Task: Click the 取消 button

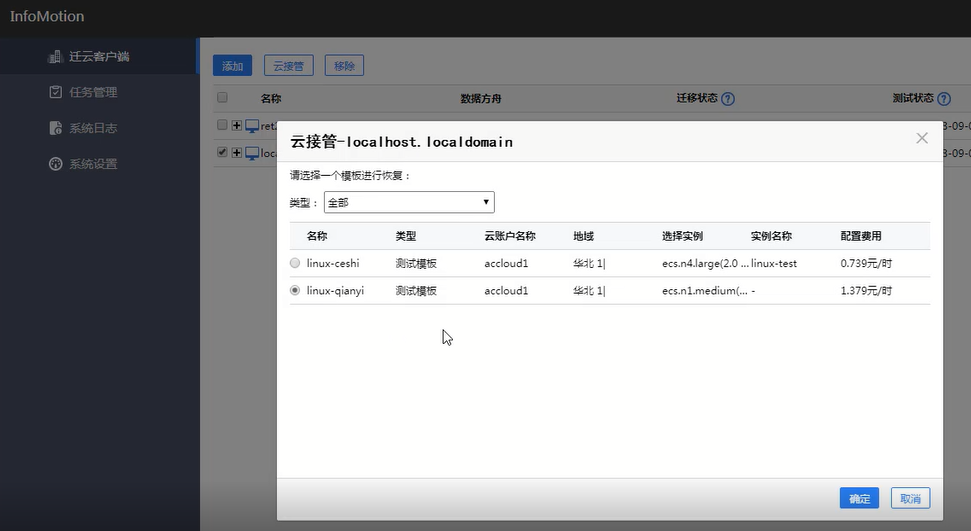Action: (x=910, y=498)
